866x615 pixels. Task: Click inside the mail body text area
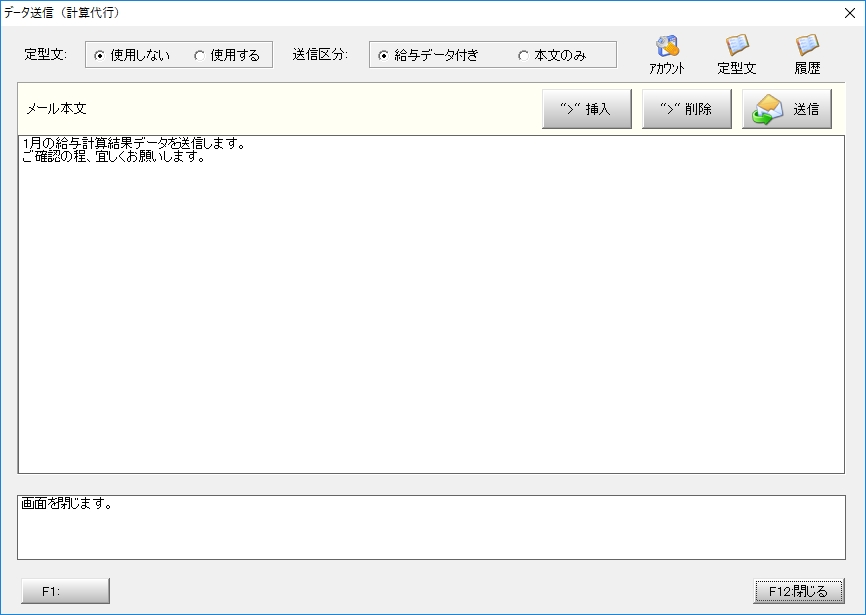tap(431, 304)
